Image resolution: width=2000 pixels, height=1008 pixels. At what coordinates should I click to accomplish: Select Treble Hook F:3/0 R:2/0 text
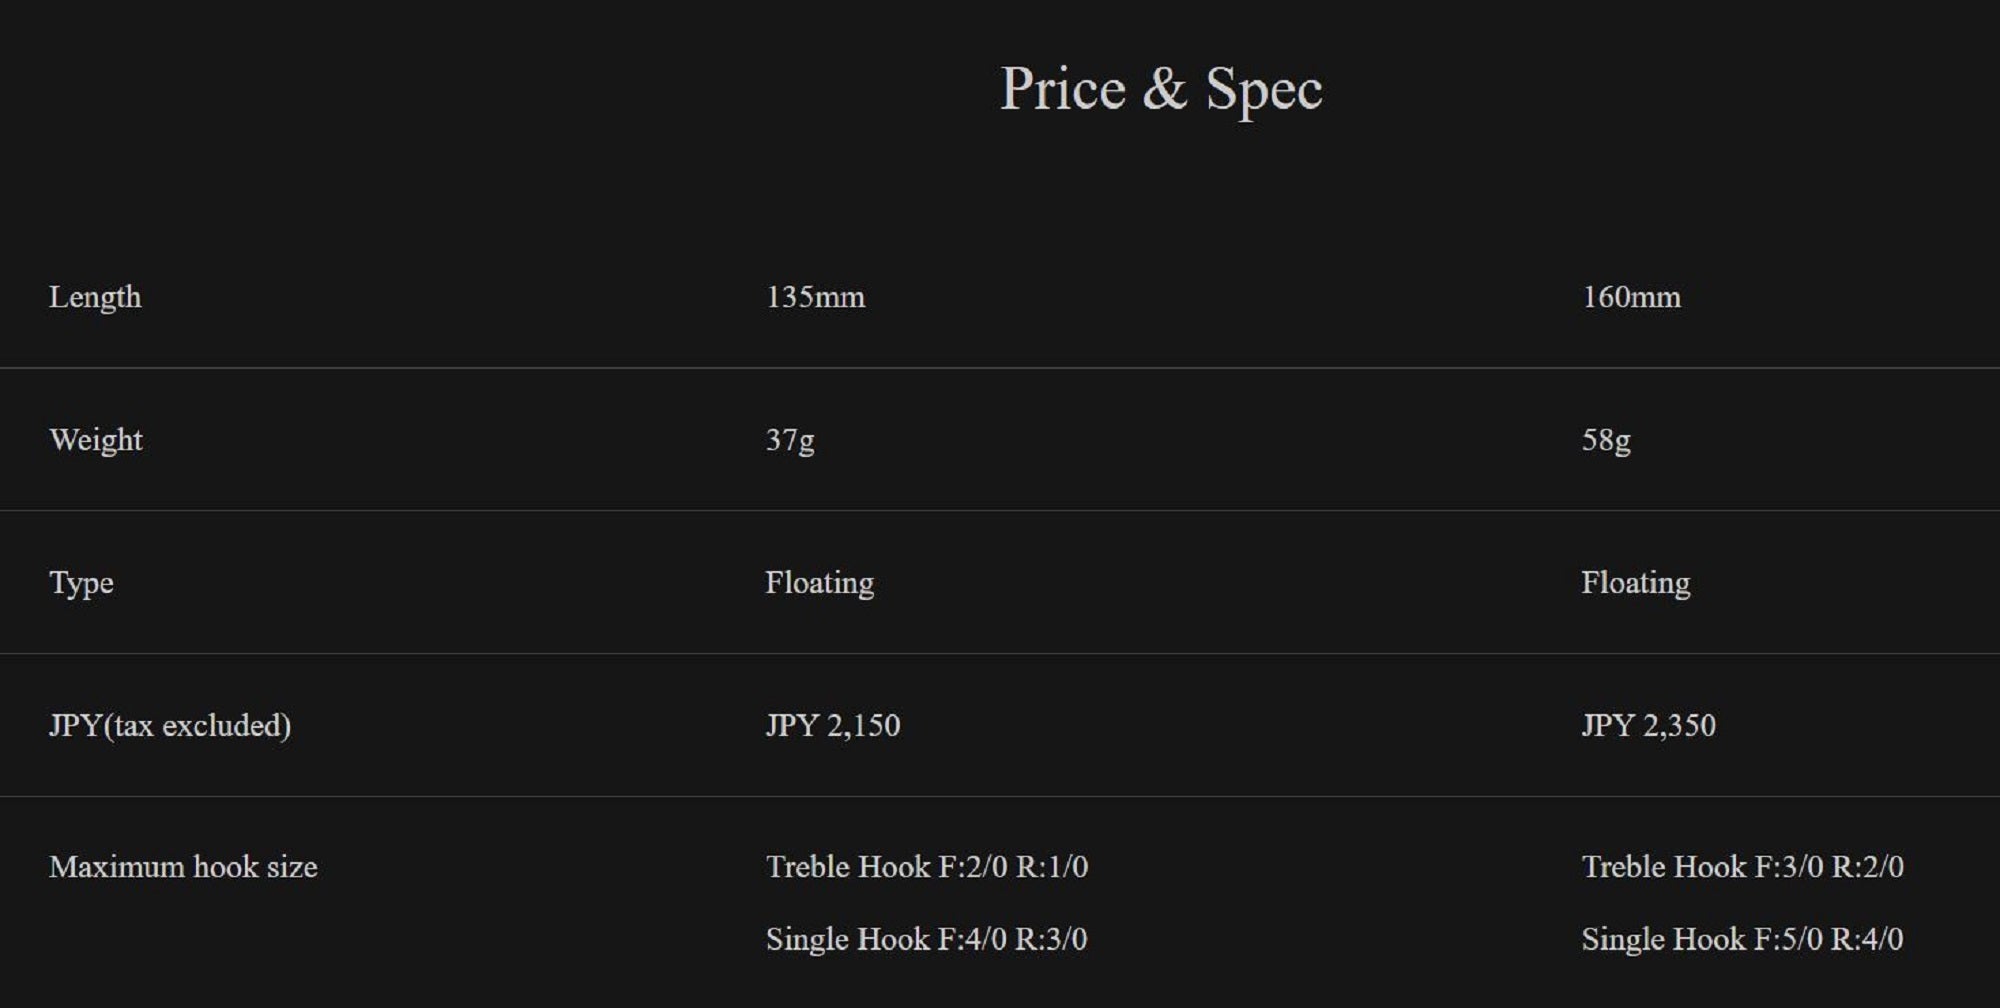1742,867
